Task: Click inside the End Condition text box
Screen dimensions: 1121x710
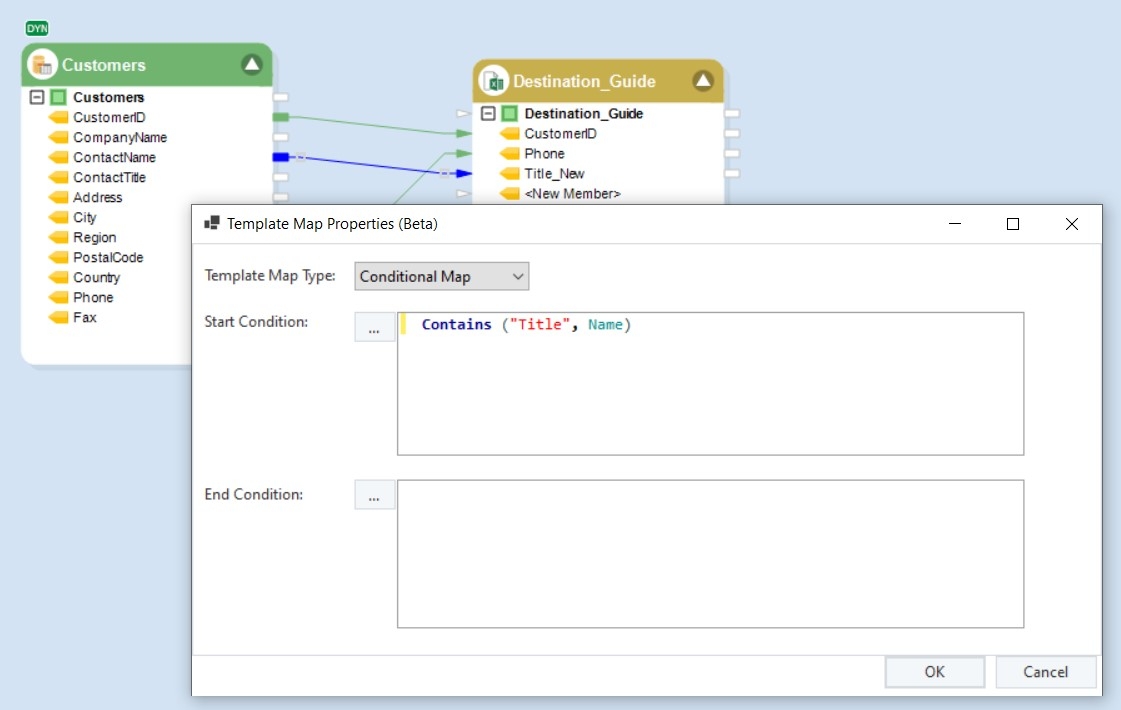Action: click(x=710, y=554)
